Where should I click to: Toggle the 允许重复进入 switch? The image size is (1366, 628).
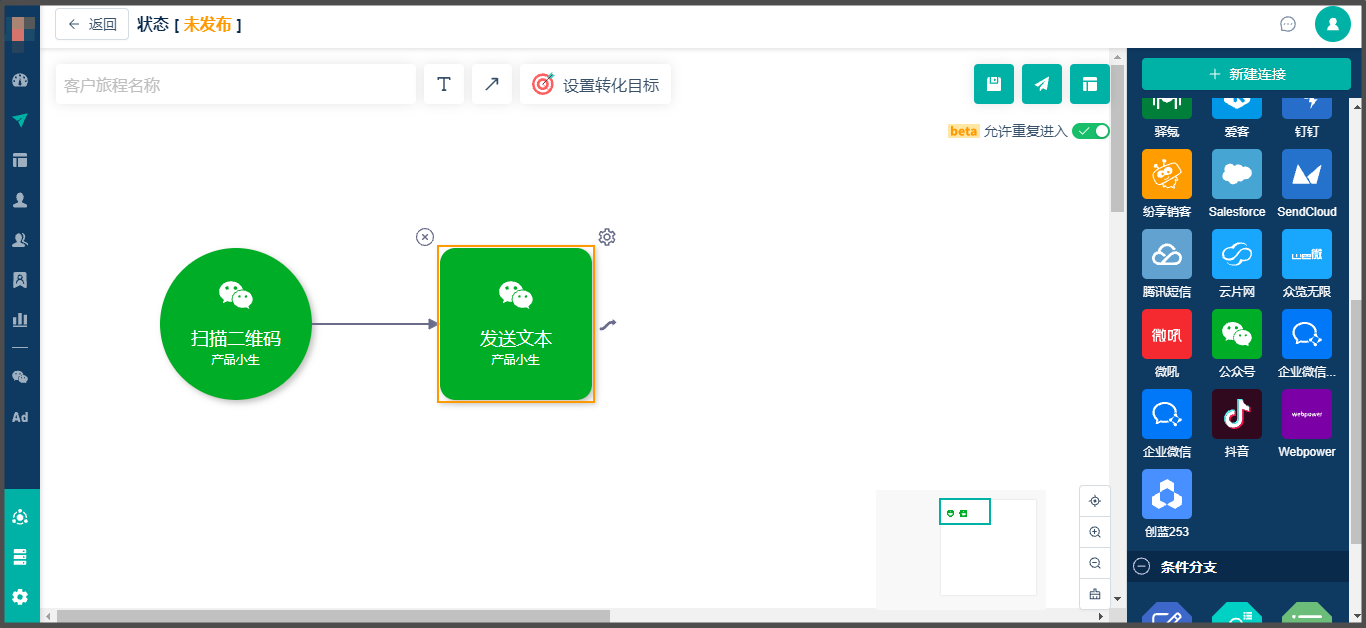click(x=1091, y=131)
